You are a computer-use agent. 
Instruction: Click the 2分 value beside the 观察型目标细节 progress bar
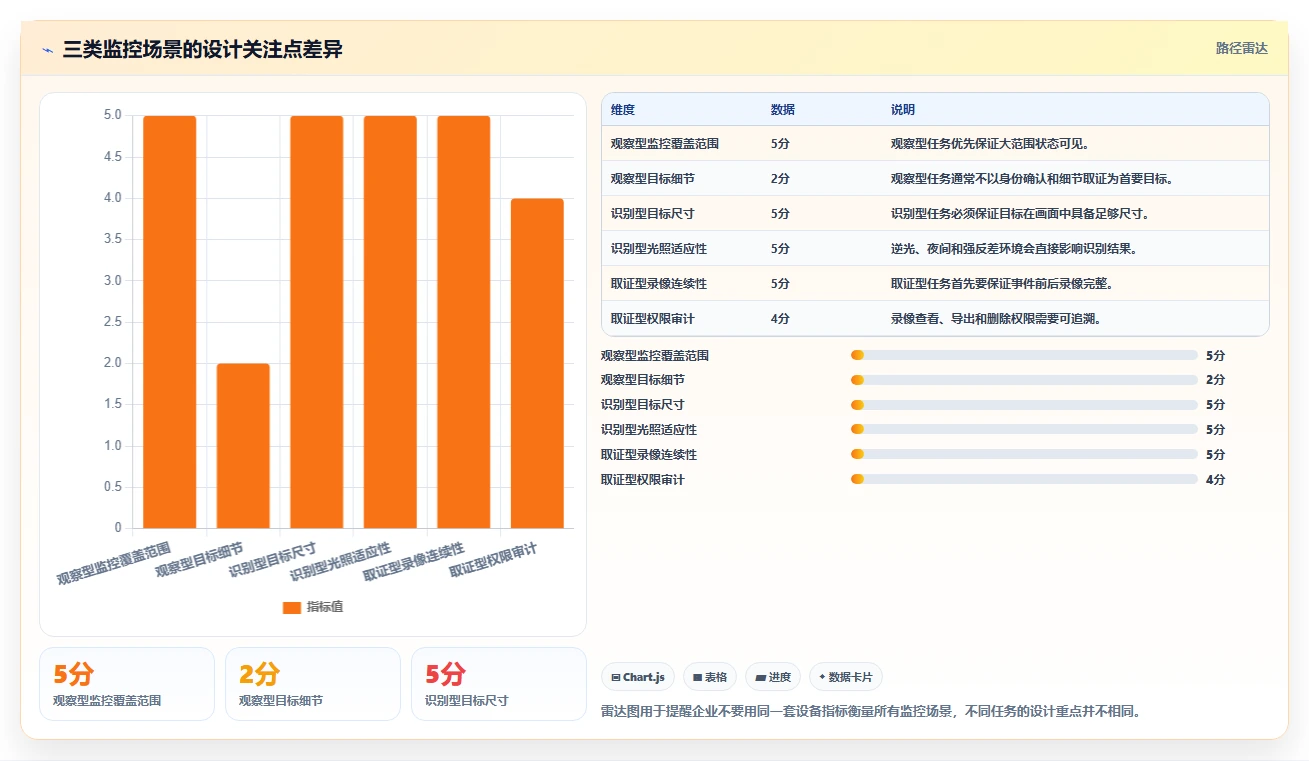click(x=1215, y=380)
